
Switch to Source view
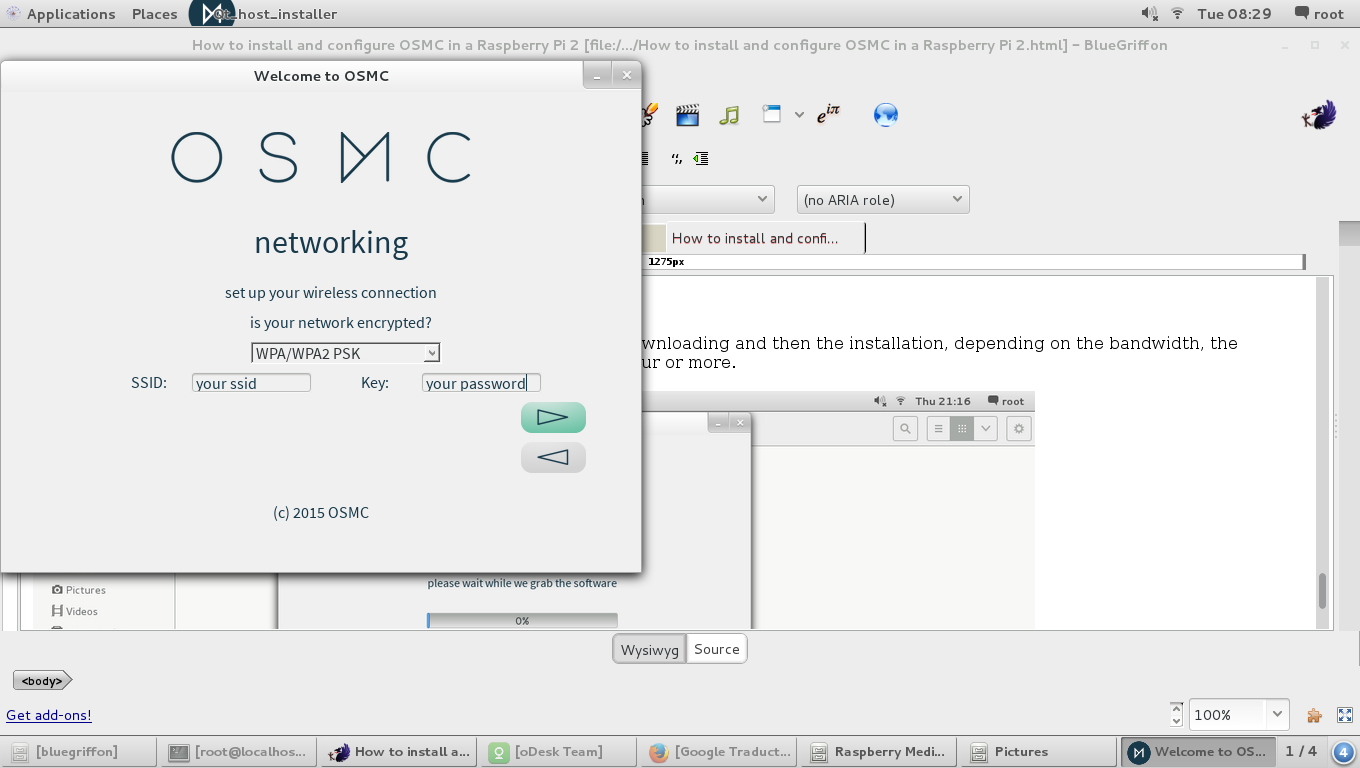717,649
